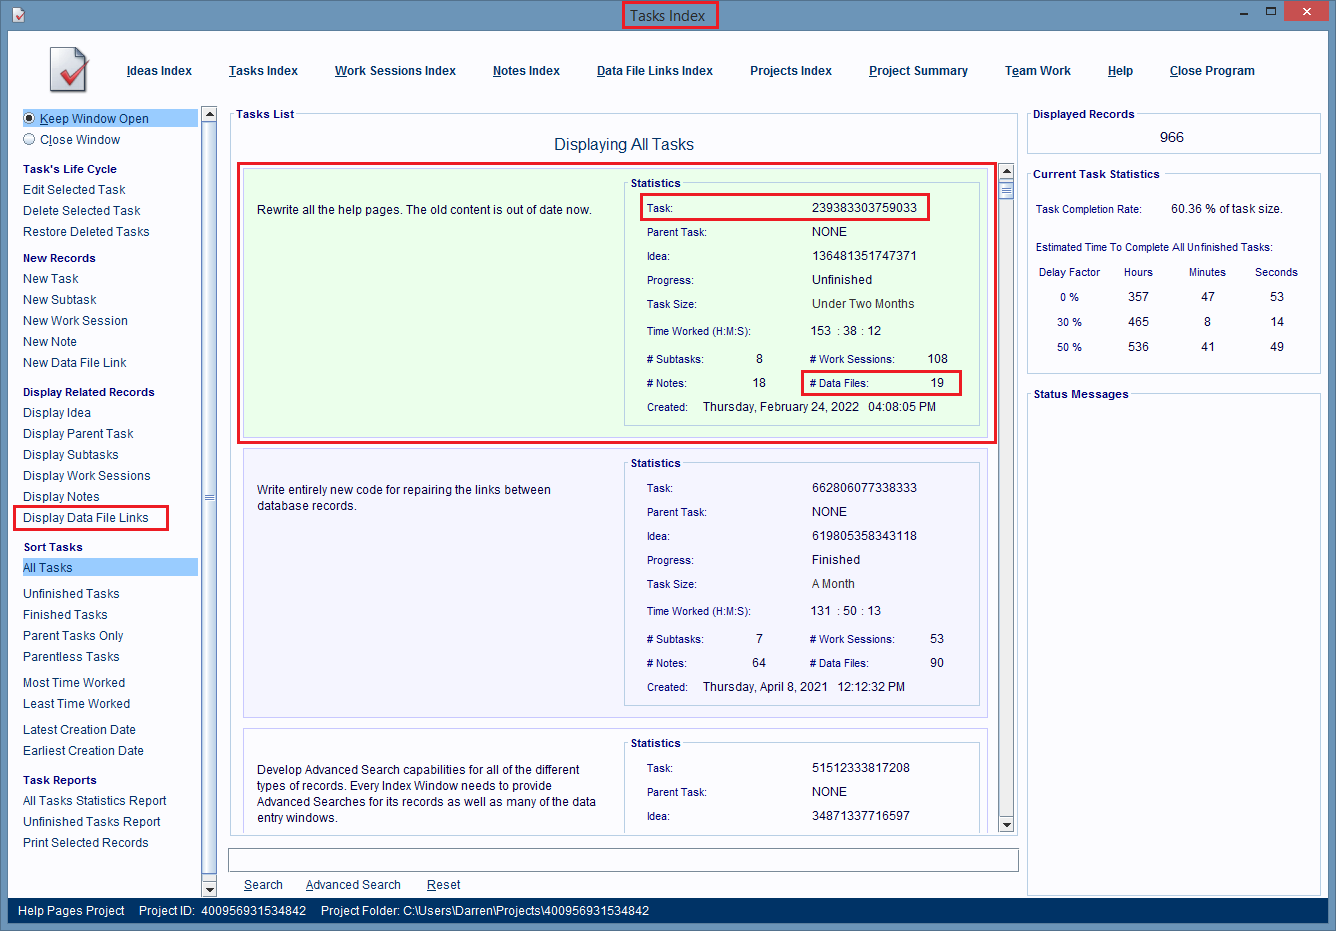Click the checkmark document program logo
The height and width of the screenshot is (931, 1336).
(69, 70)
